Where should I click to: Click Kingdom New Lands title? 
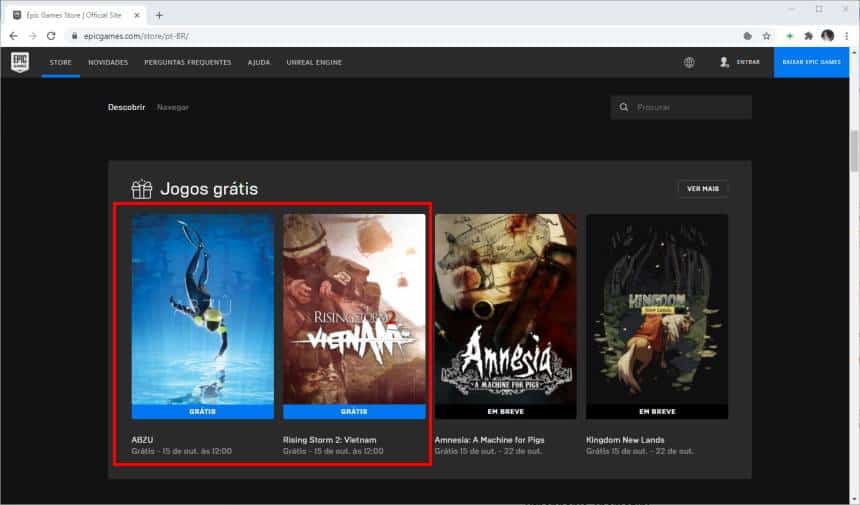[x=625, y=440]
